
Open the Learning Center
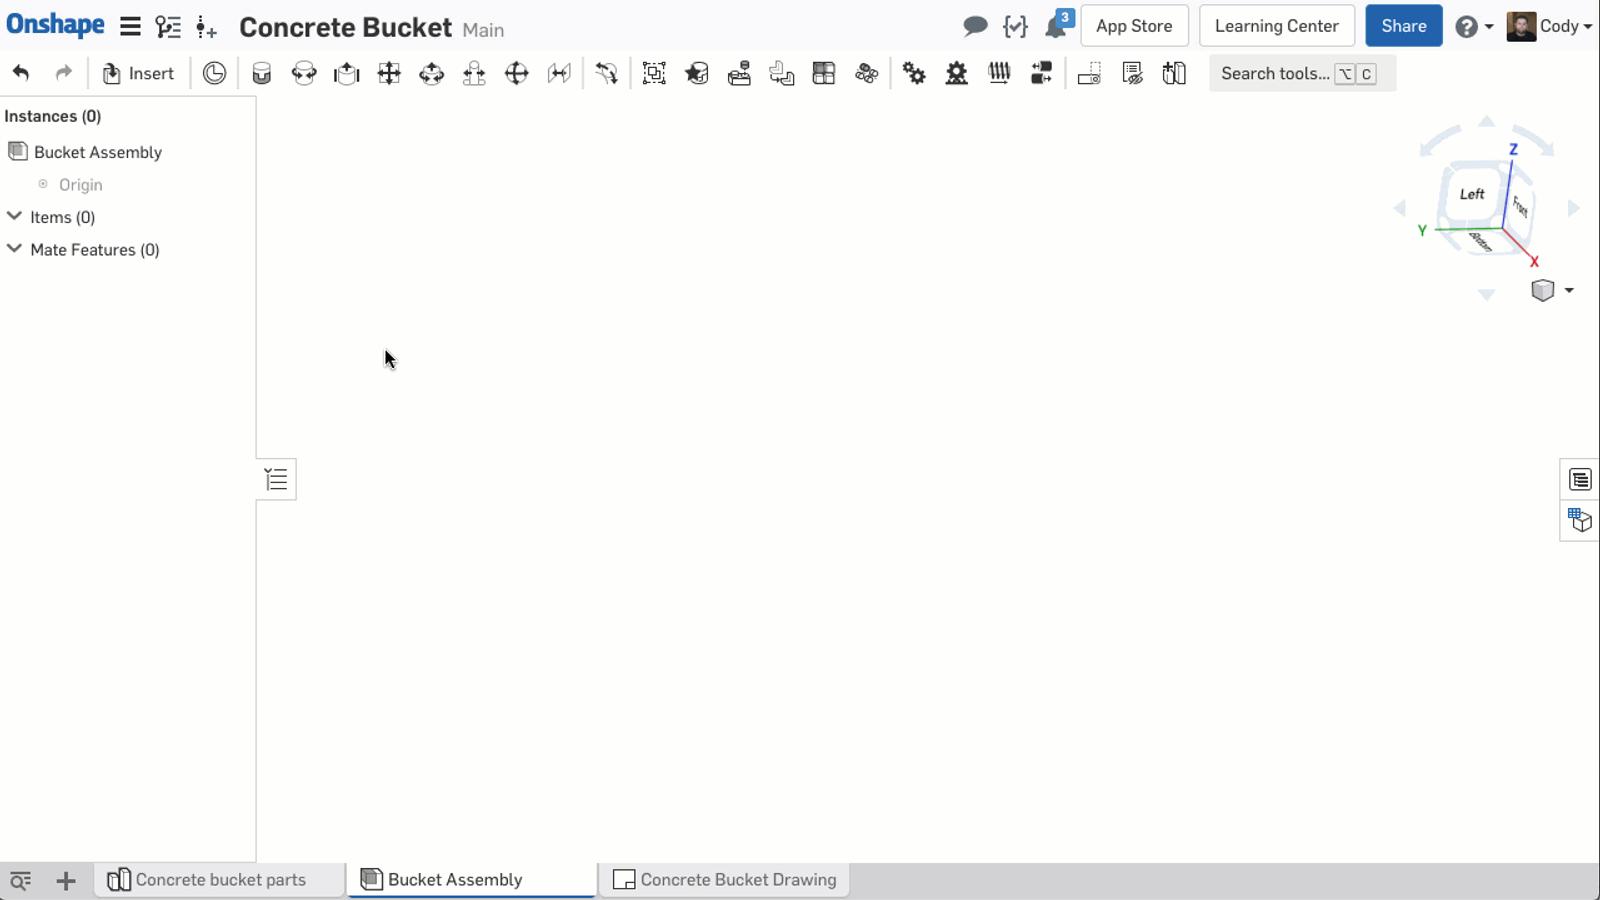[1276, 26]
